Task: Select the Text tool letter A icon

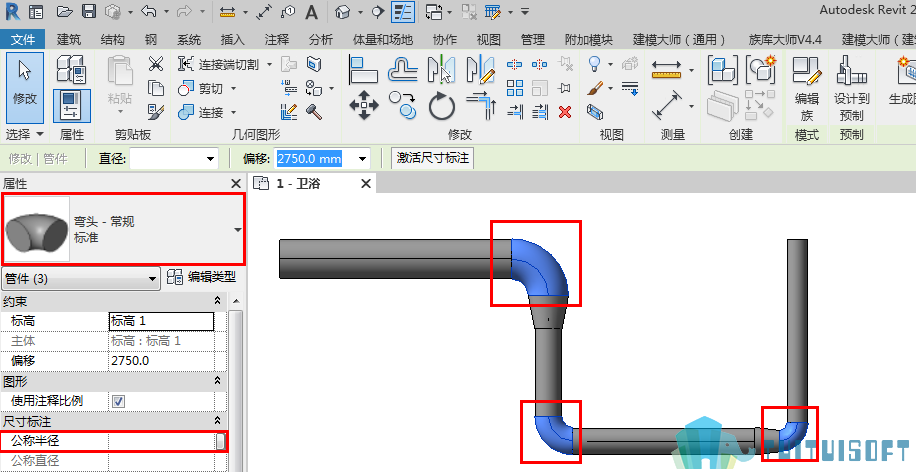Action: 312,12
